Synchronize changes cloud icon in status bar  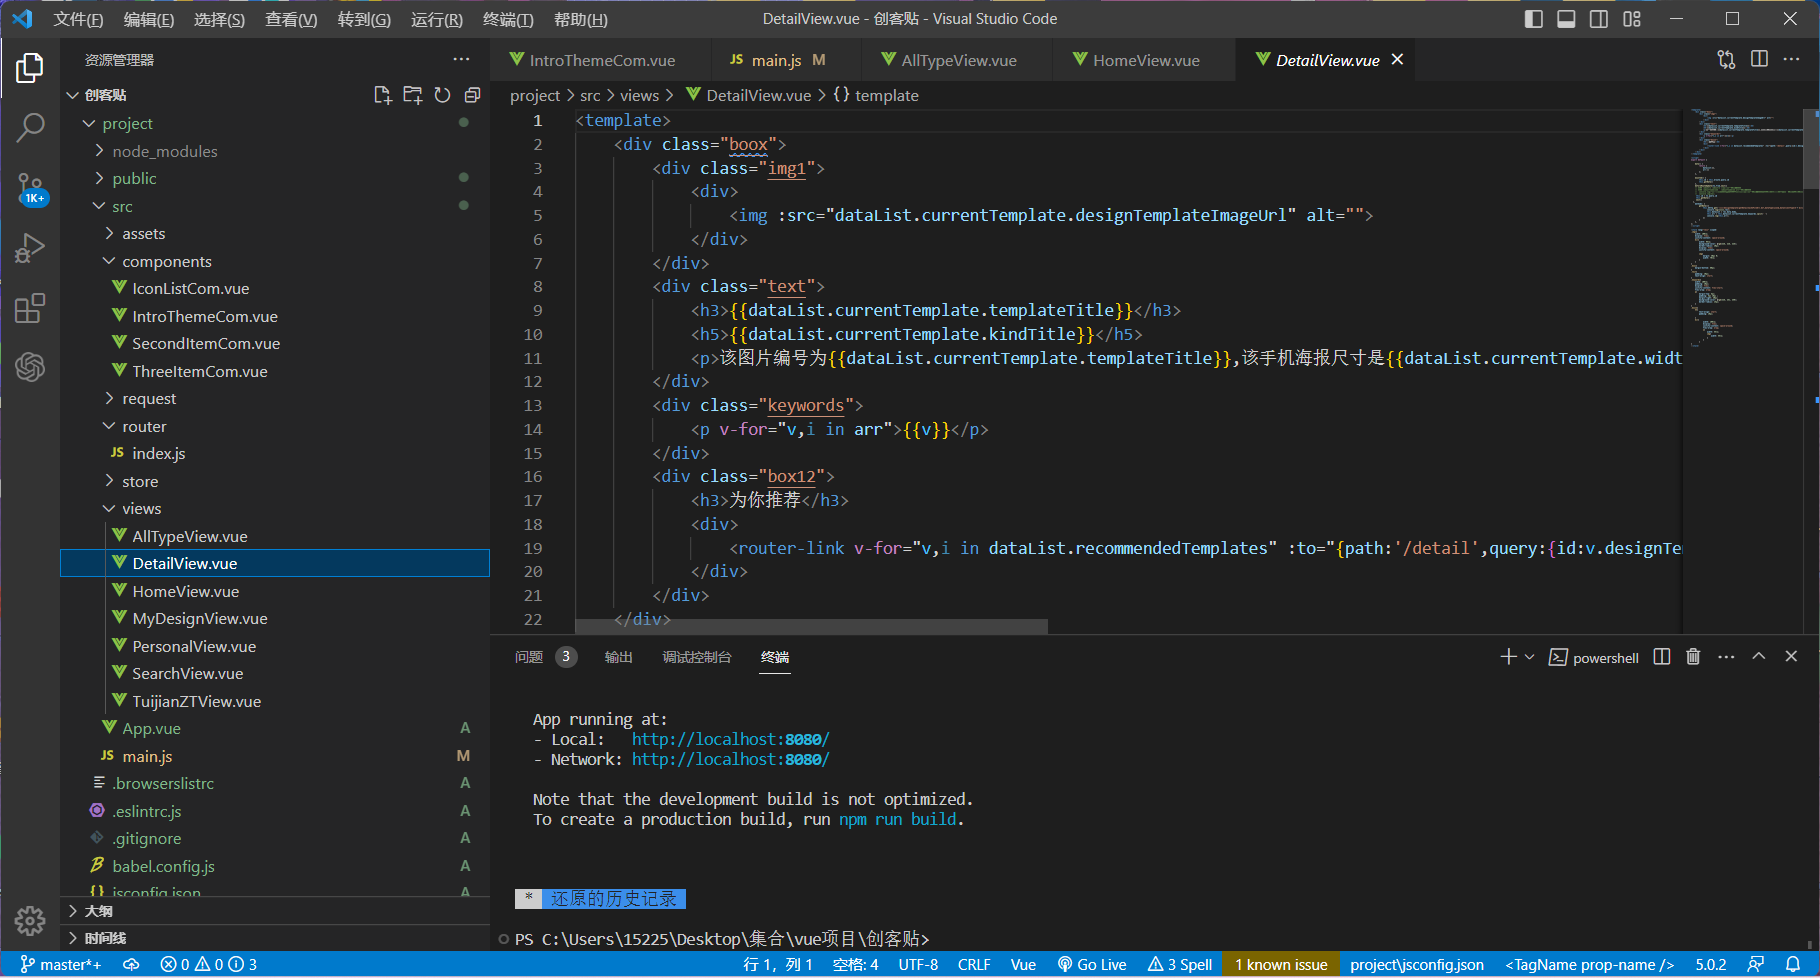[x=131, y=965]
